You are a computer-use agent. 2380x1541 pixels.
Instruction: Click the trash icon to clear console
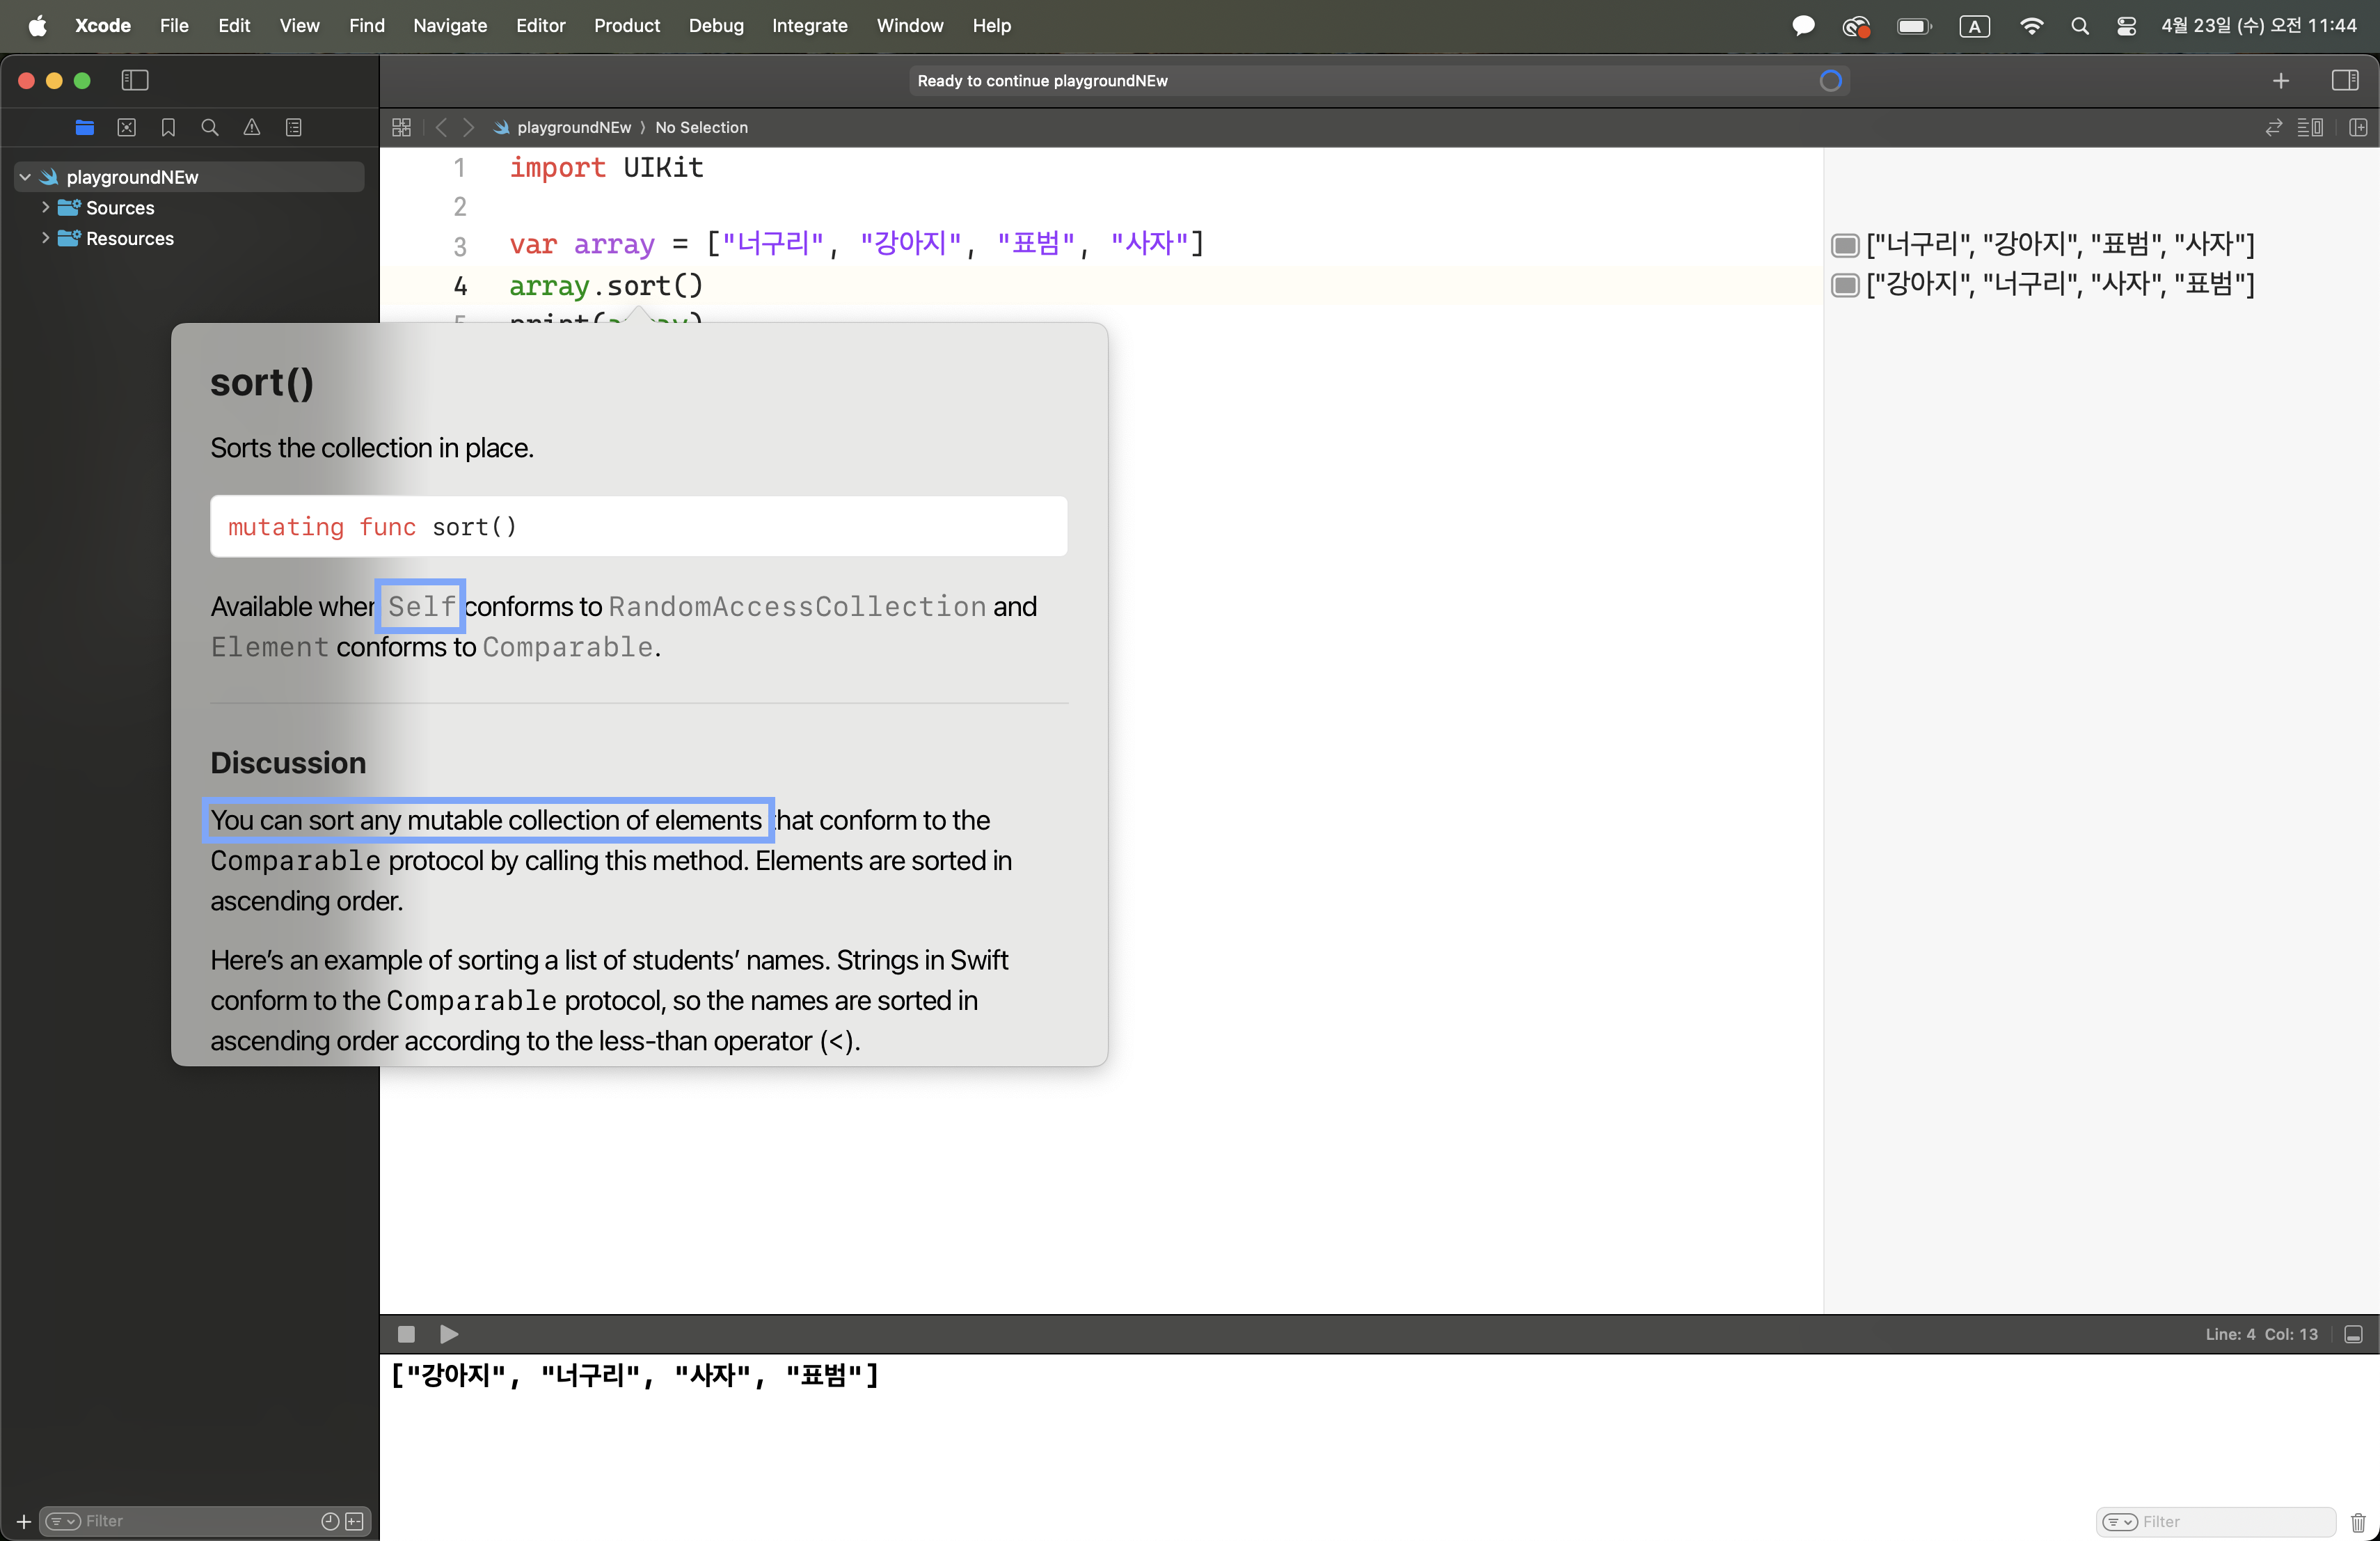(x=2358, y=1522)
